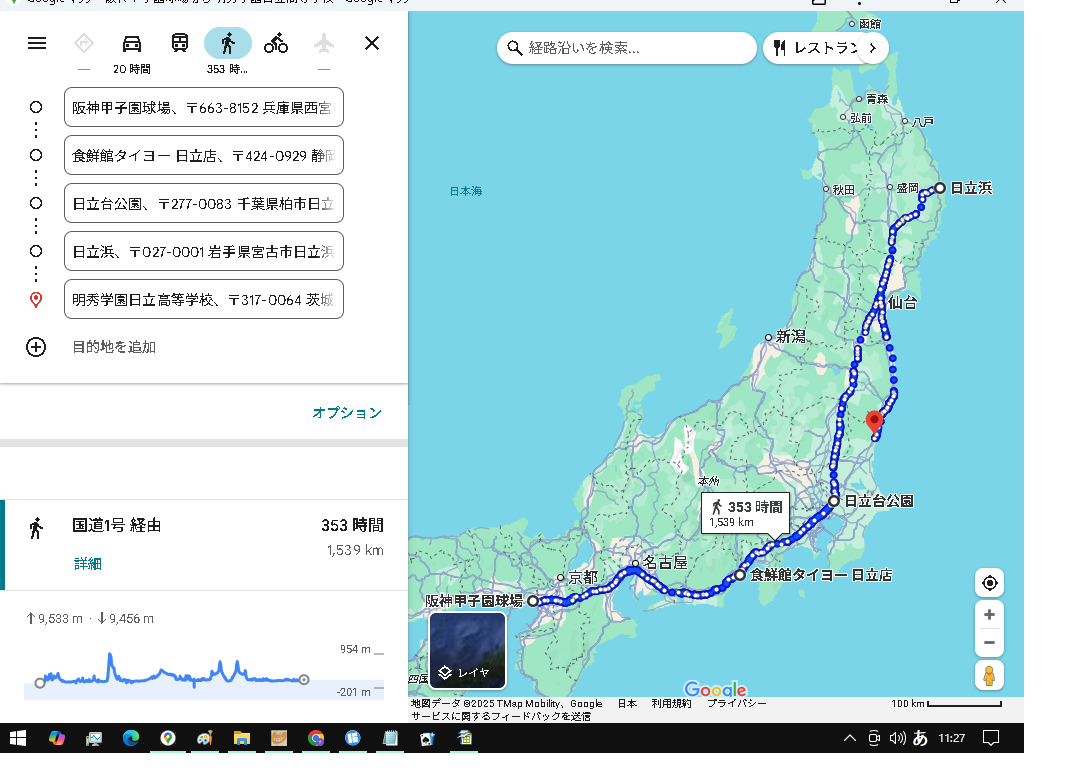The image size is (1076, 781).
Task: Click the 目的地を追加 label
Action: coord(114,347)
